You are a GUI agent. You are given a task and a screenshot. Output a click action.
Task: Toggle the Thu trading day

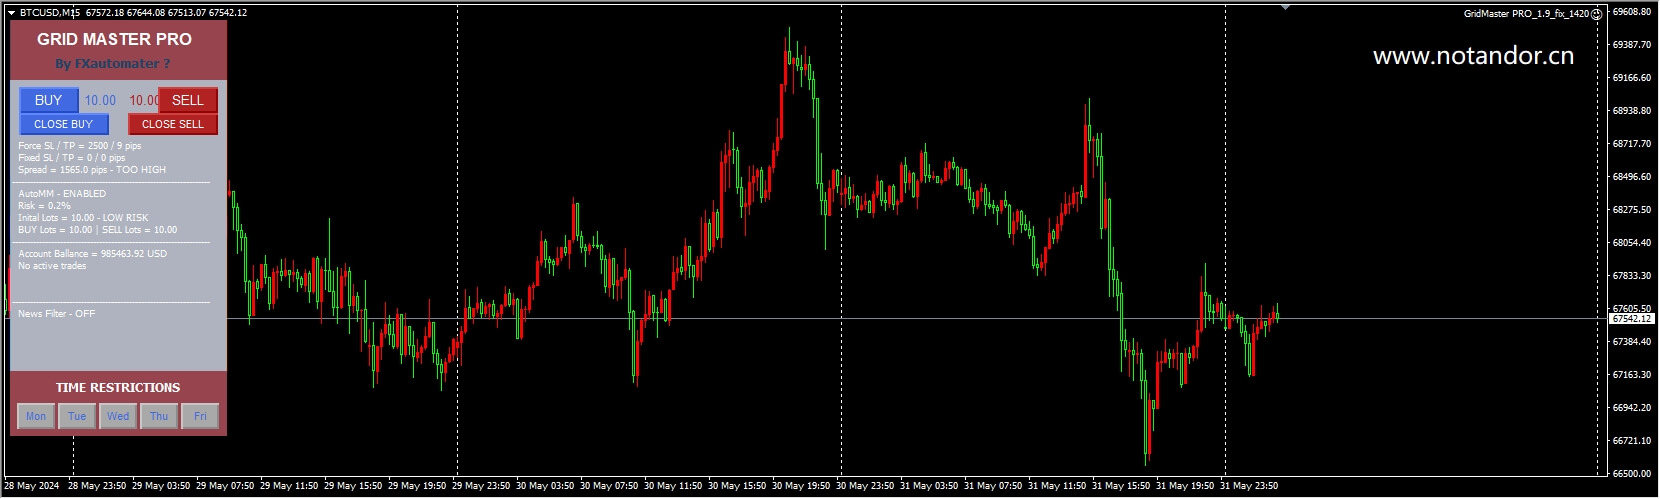click(159, 416)
